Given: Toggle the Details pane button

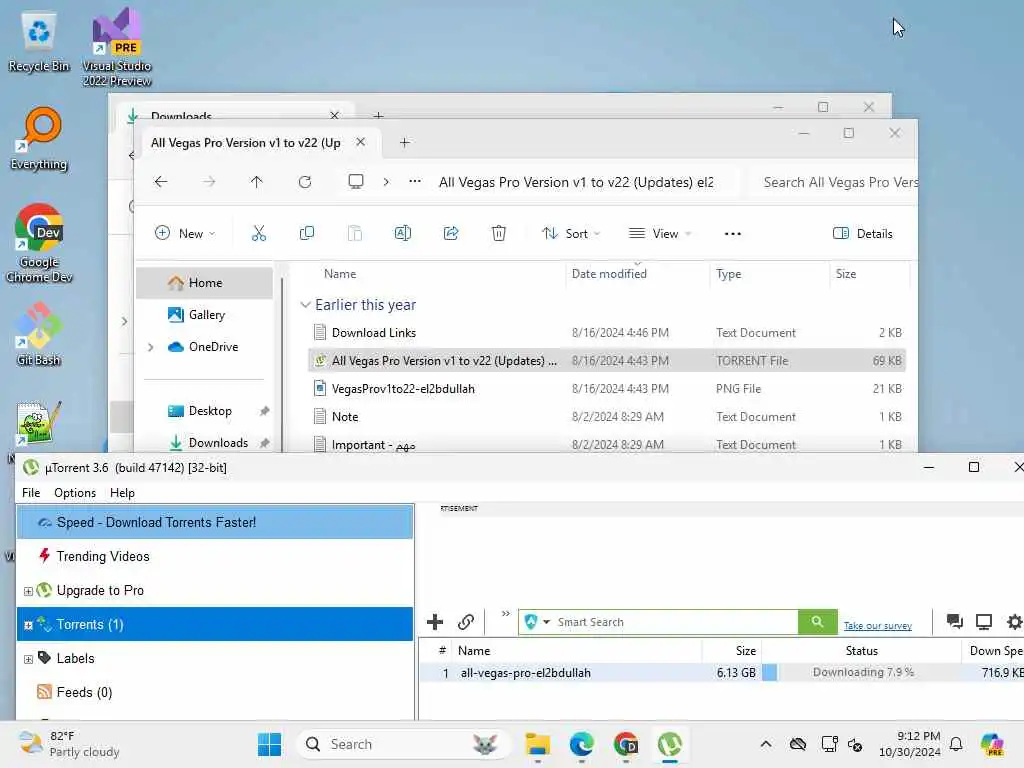Looking at the screenshot, I should click(x=863, y=233).
